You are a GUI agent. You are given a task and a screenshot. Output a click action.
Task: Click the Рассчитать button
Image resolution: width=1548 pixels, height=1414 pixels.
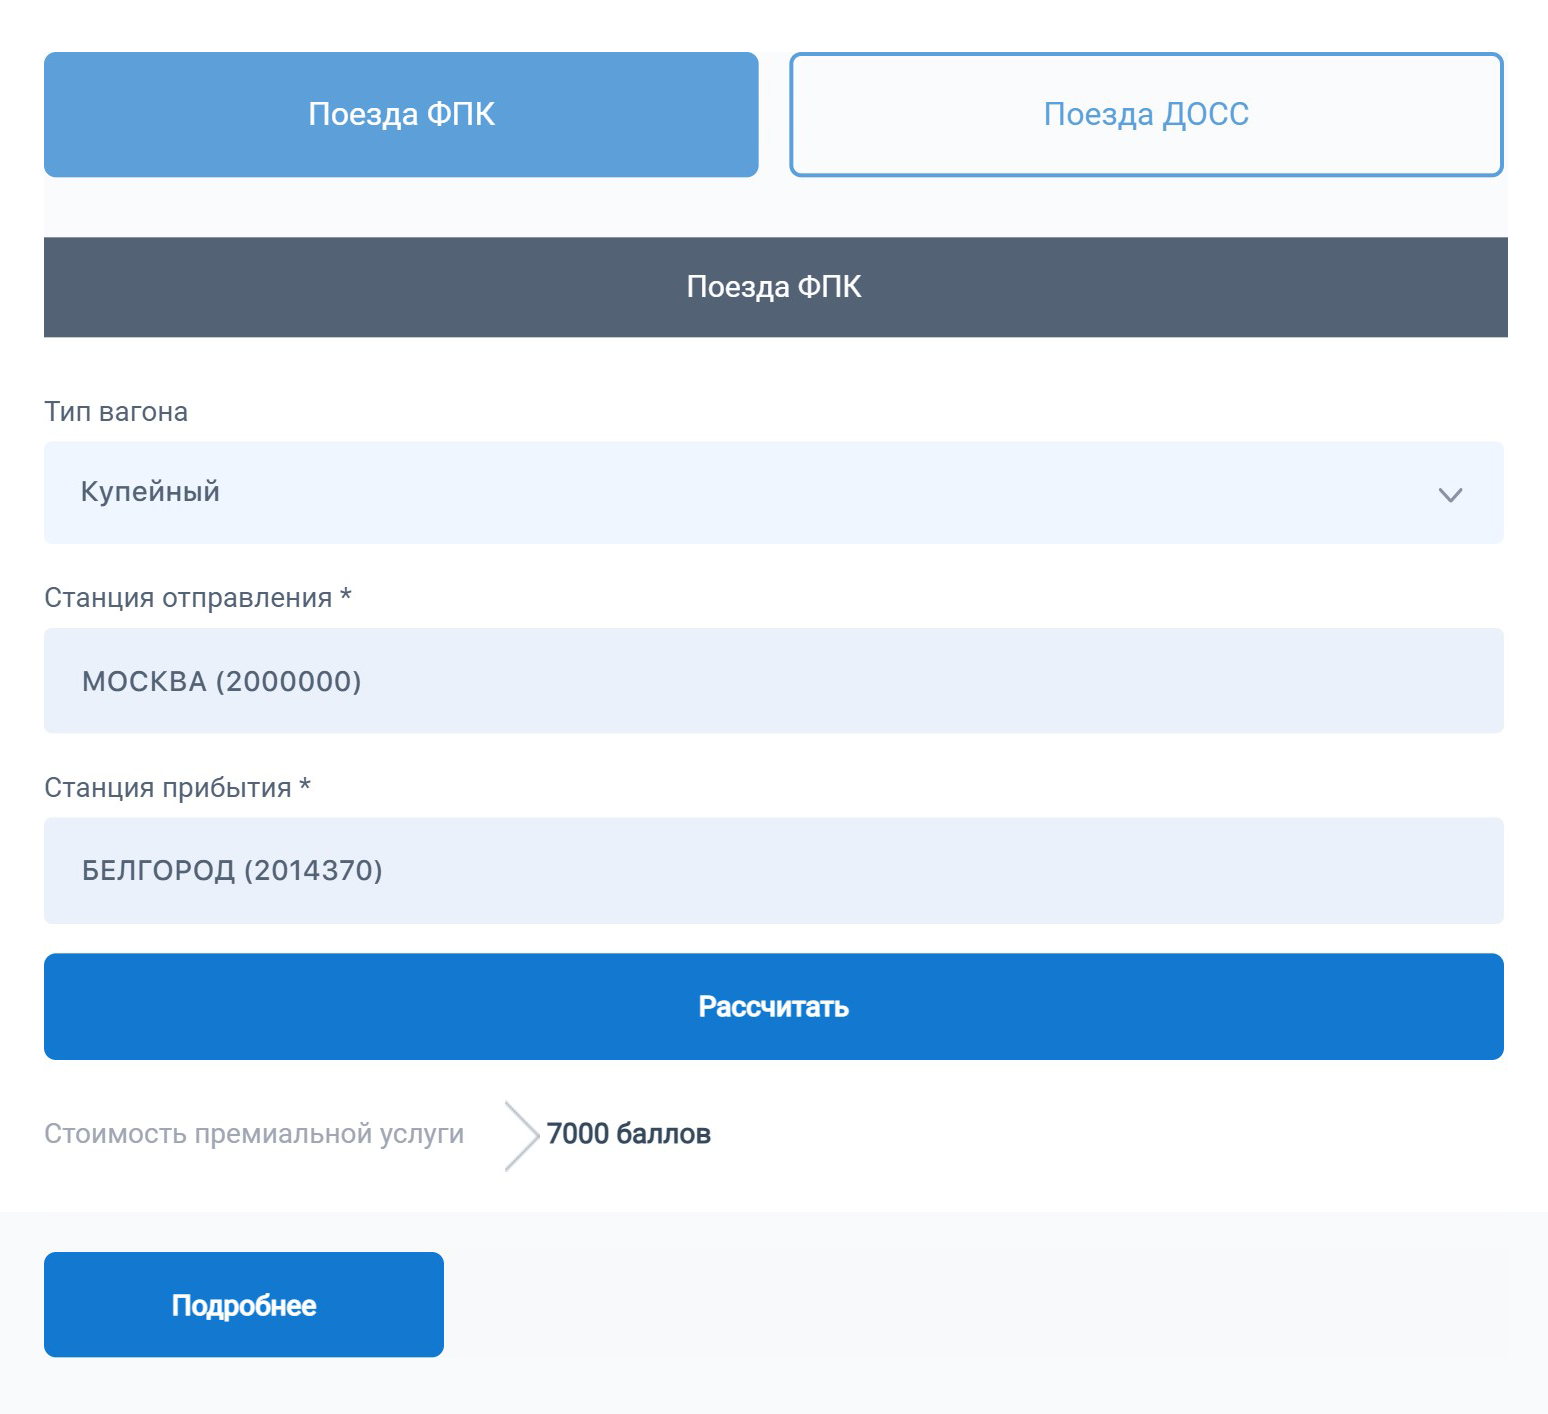(773, 1006)
